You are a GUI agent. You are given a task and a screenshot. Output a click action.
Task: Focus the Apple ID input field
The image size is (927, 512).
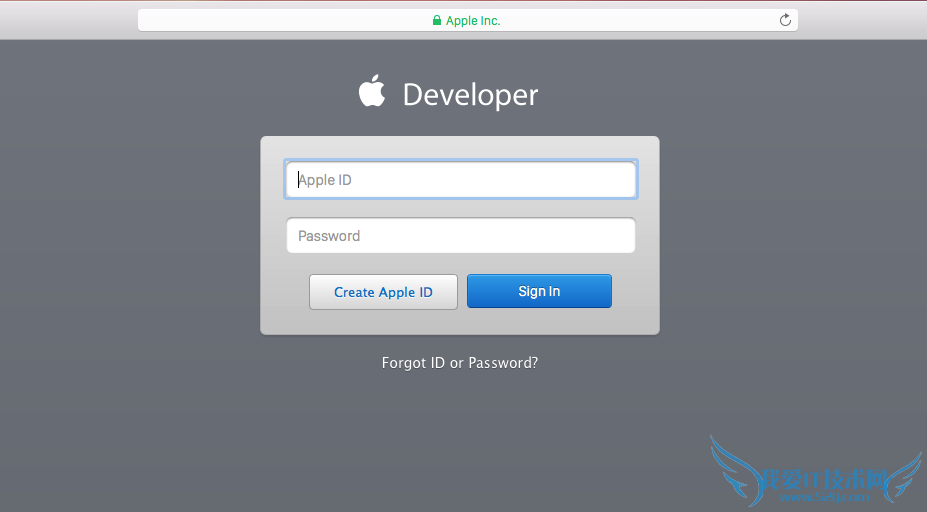point(461,179)
